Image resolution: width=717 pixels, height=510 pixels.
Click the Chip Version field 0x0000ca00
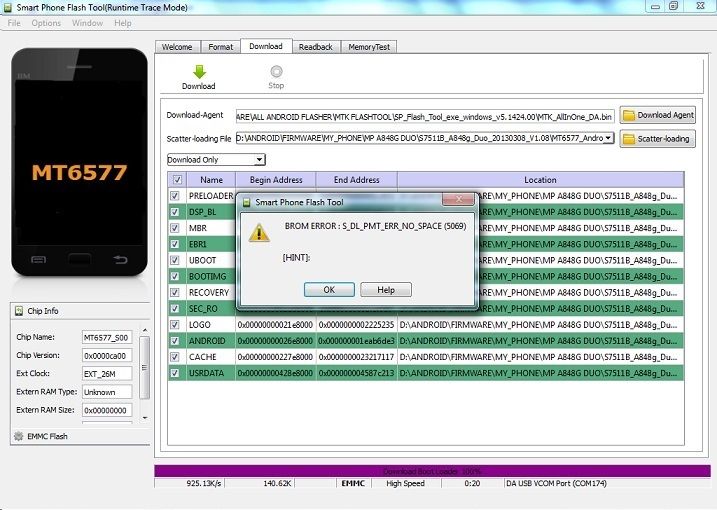click(107, 355)
